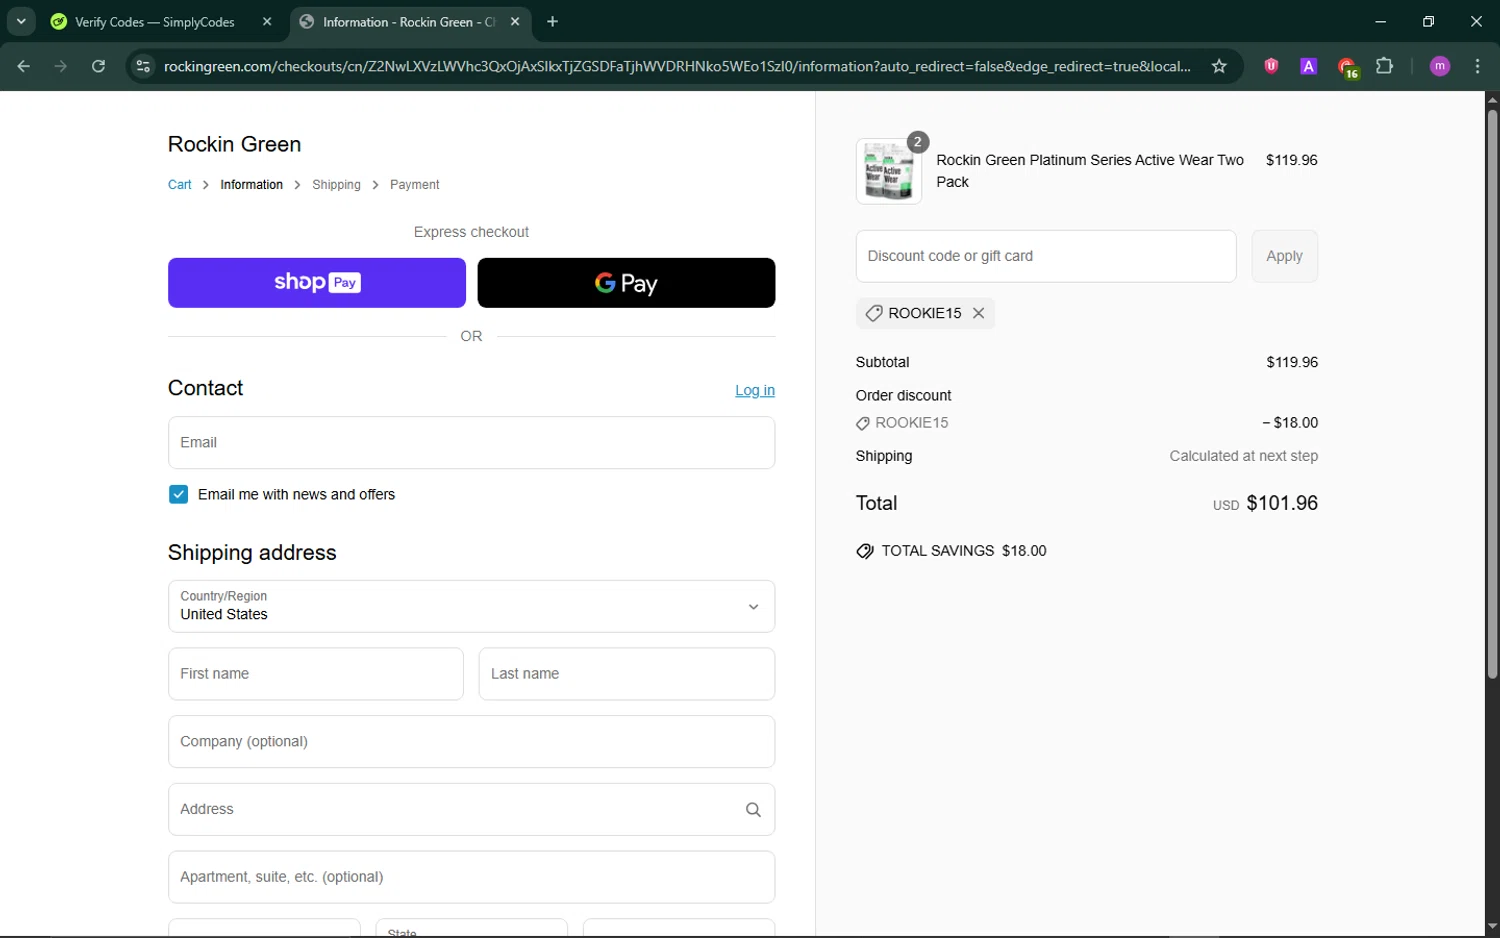Open the extension with badge 16
The image size is (1500, 938).
[x=1347, y=67]
